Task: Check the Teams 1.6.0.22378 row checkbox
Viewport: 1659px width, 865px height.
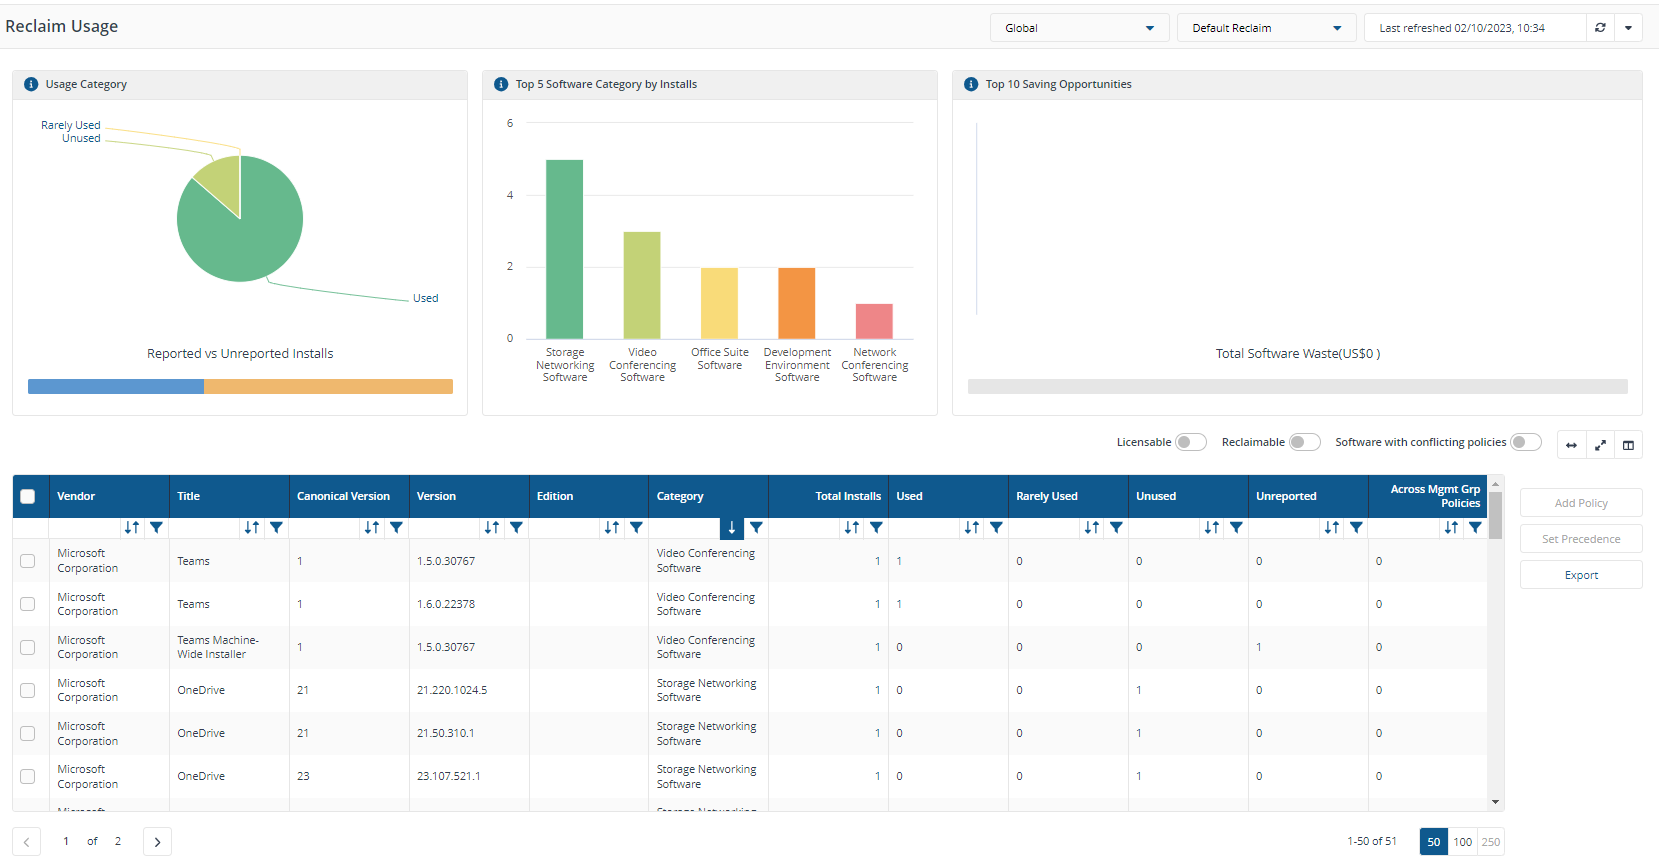Action: (28, 604)
